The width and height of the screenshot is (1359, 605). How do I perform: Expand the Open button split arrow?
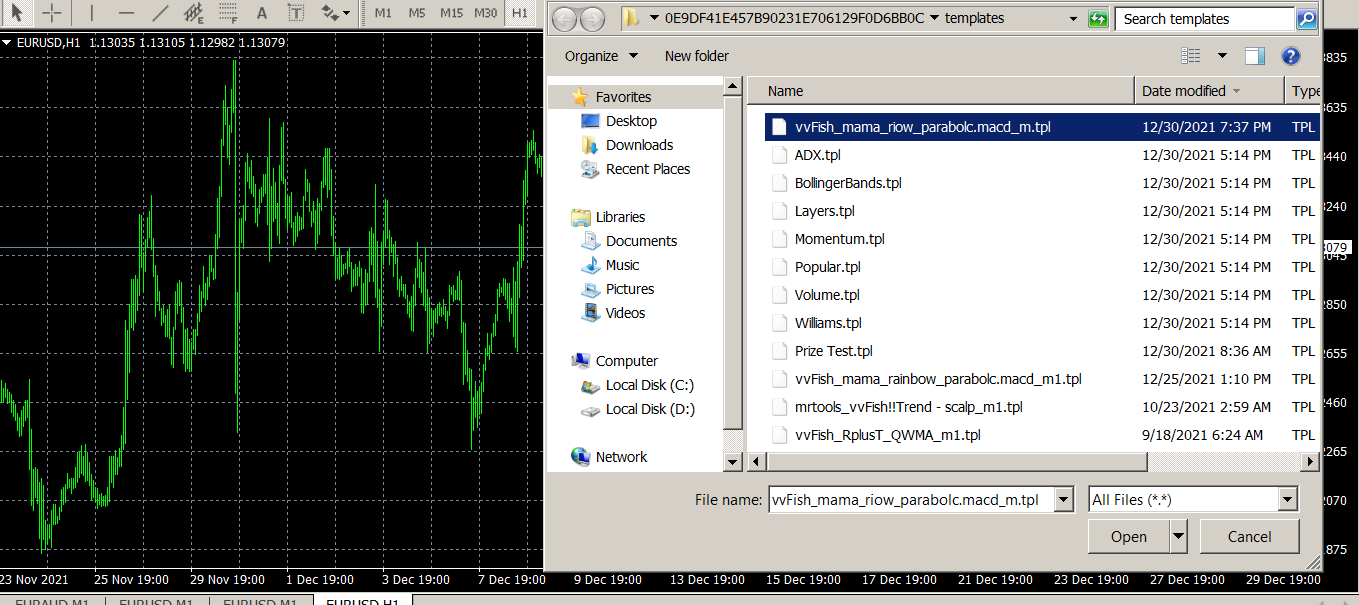tap(1178, 537)
